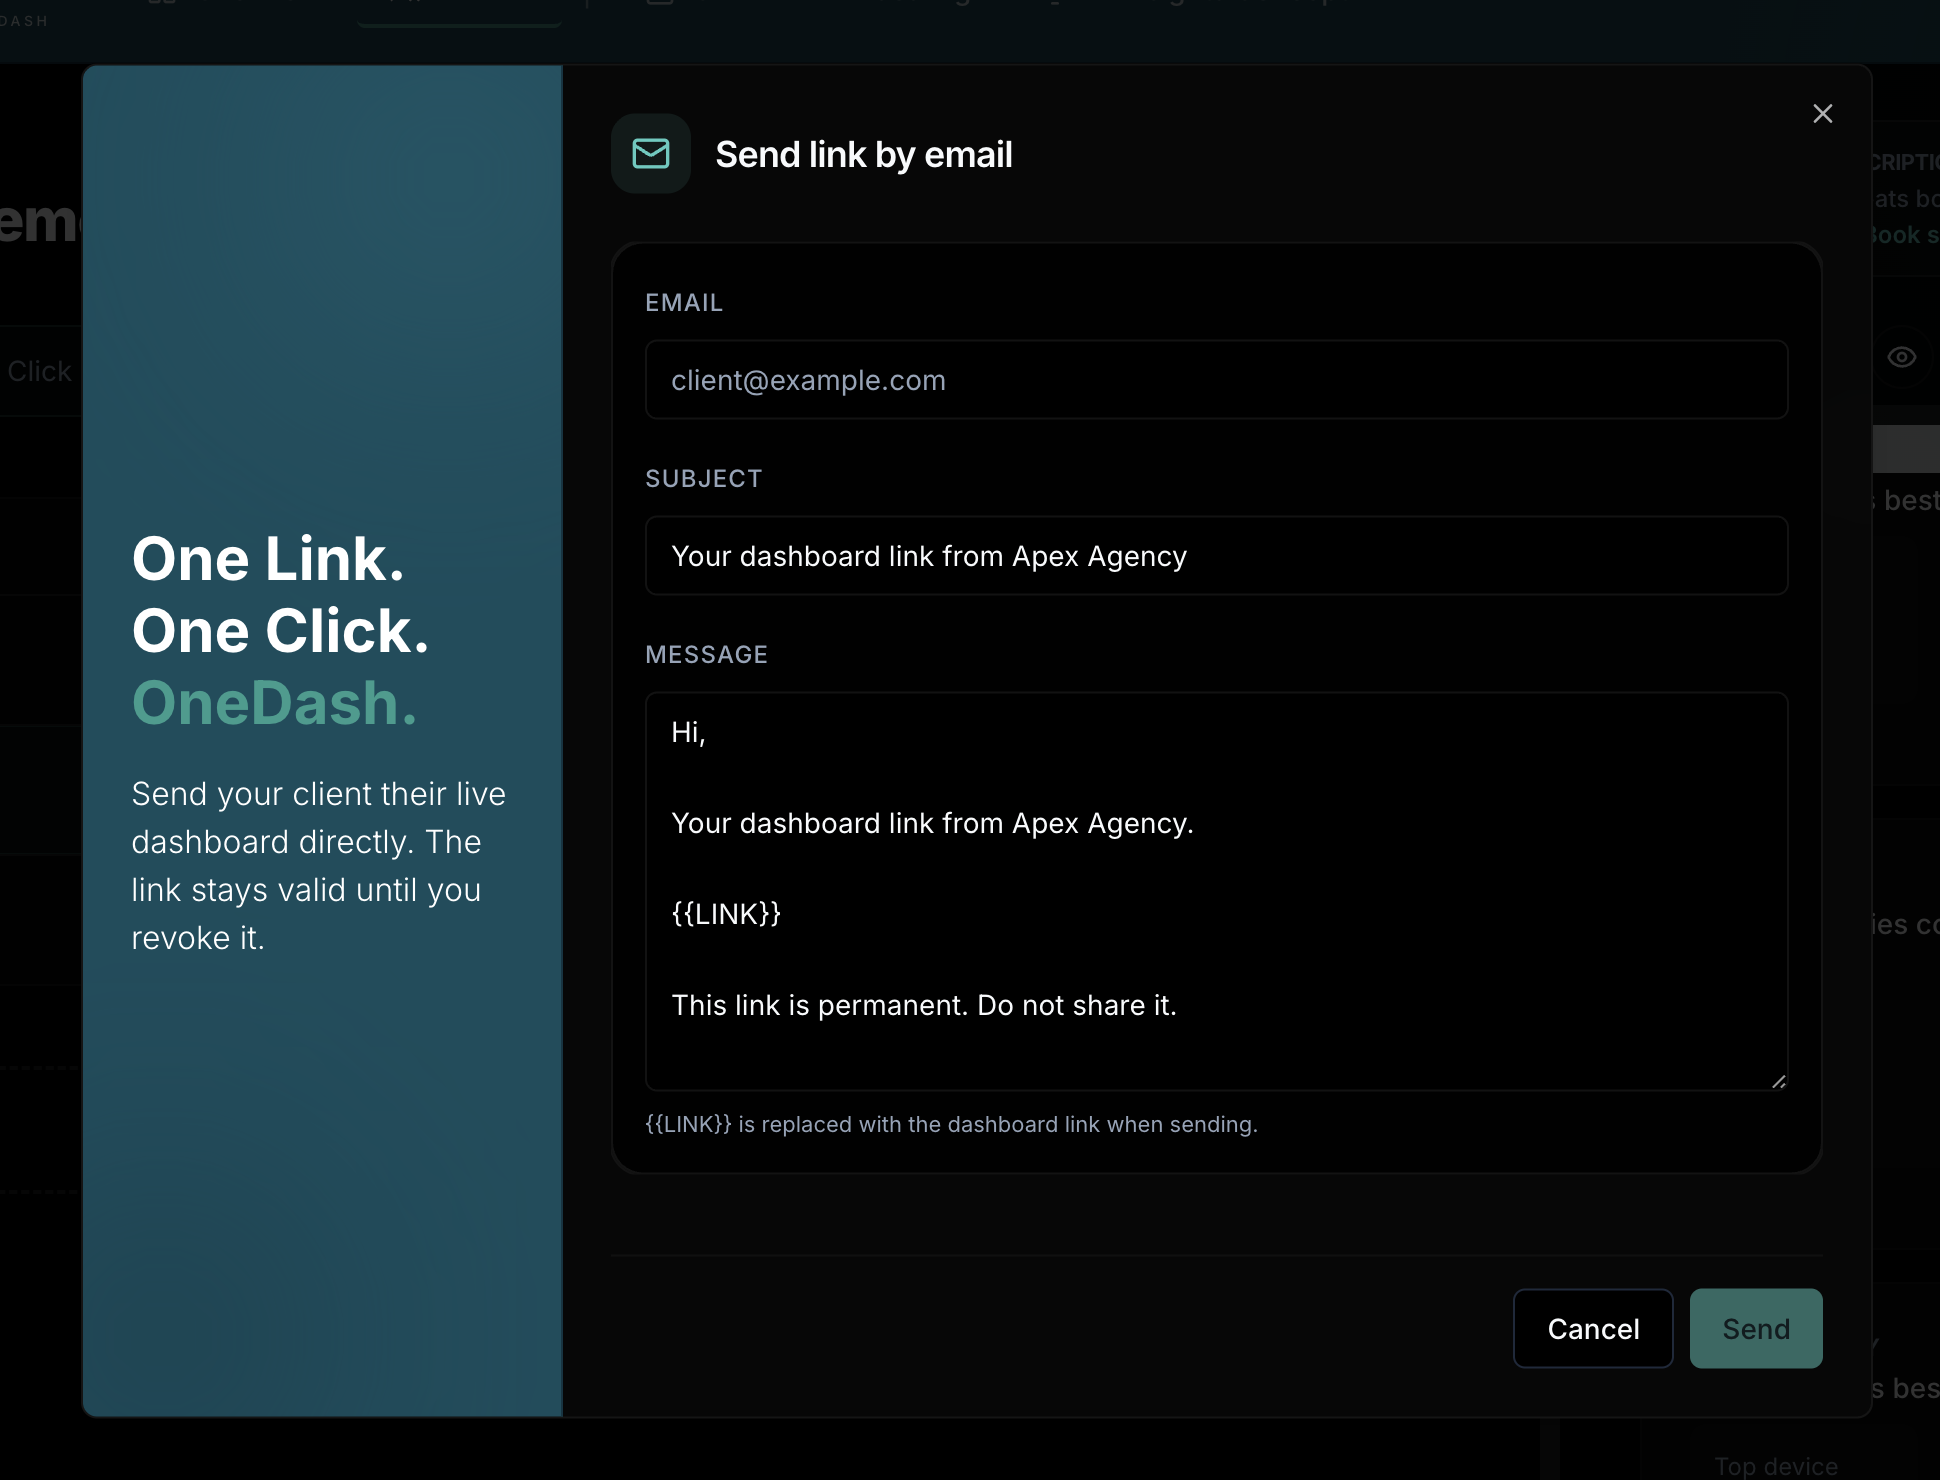This screenshot has width=1940, height=1480.
Task: Click the {{LINK}} replacement hint text
Action: 951,1124
